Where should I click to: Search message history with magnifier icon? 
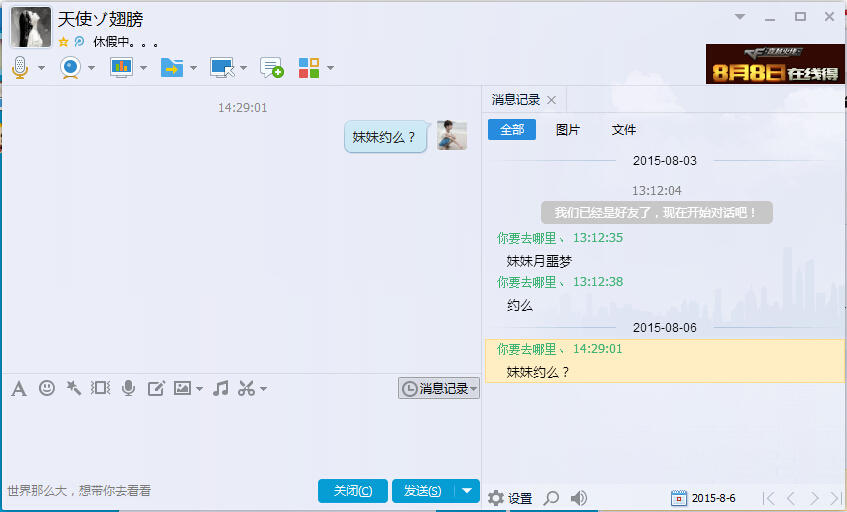click(x=551, y=498)
